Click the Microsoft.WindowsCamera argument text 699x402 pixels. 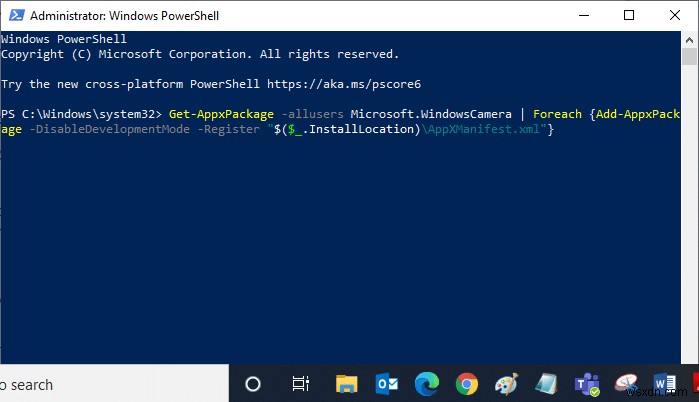click(x=431, y=114)
